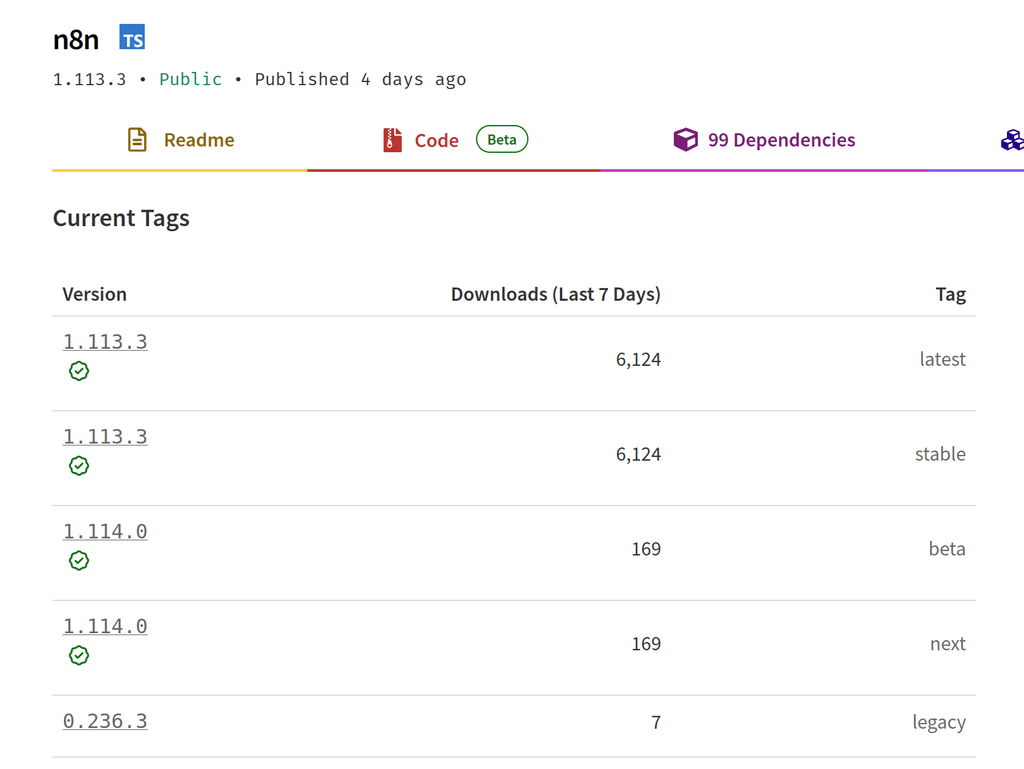This screenshot has height=769, width=1024.
Task: Click the Downloads (Last 7 Days) column header
Action: (555, 294)
